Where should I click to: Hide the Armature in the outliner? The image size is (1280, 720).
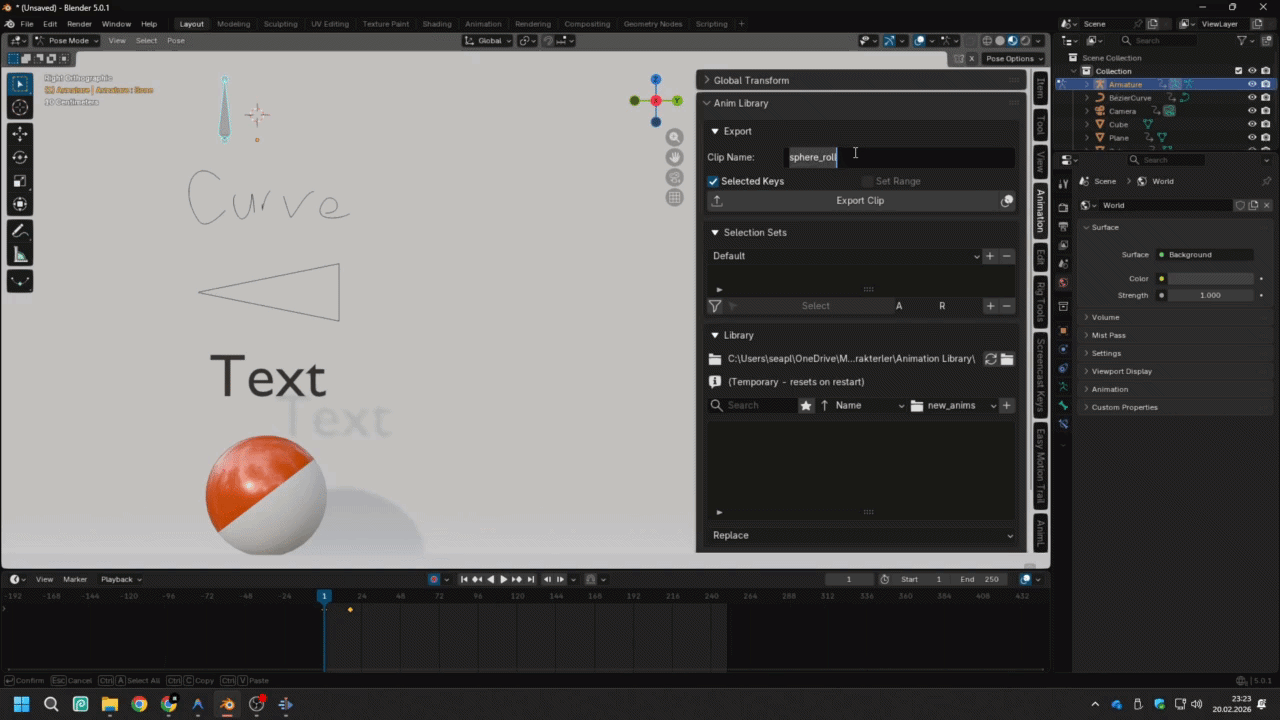tap(1251, 85)
